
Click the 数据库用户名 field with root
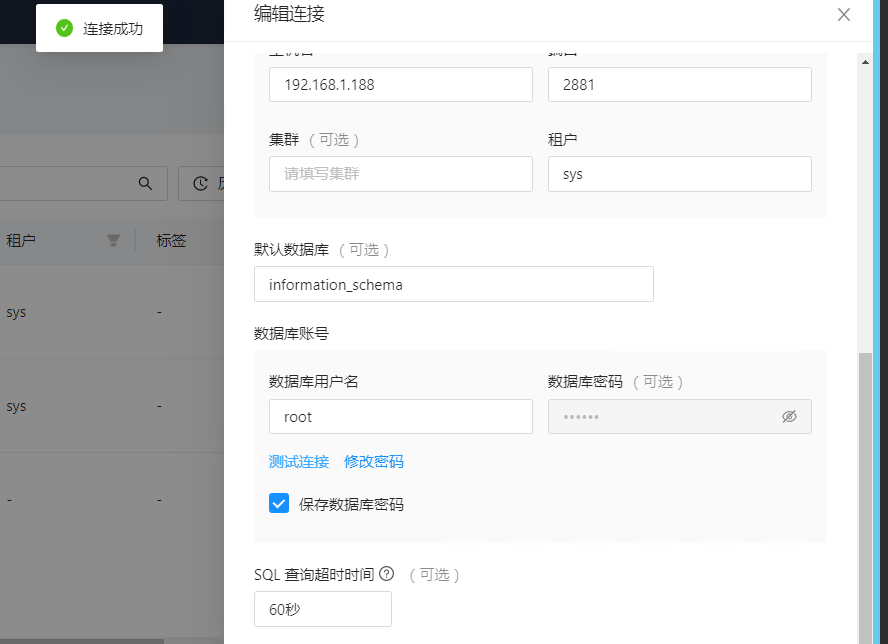coord(400,417)
